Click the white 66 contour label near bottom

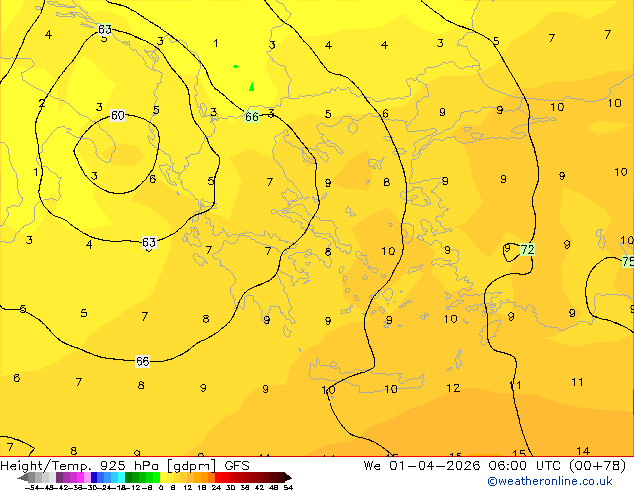(142, 361)
